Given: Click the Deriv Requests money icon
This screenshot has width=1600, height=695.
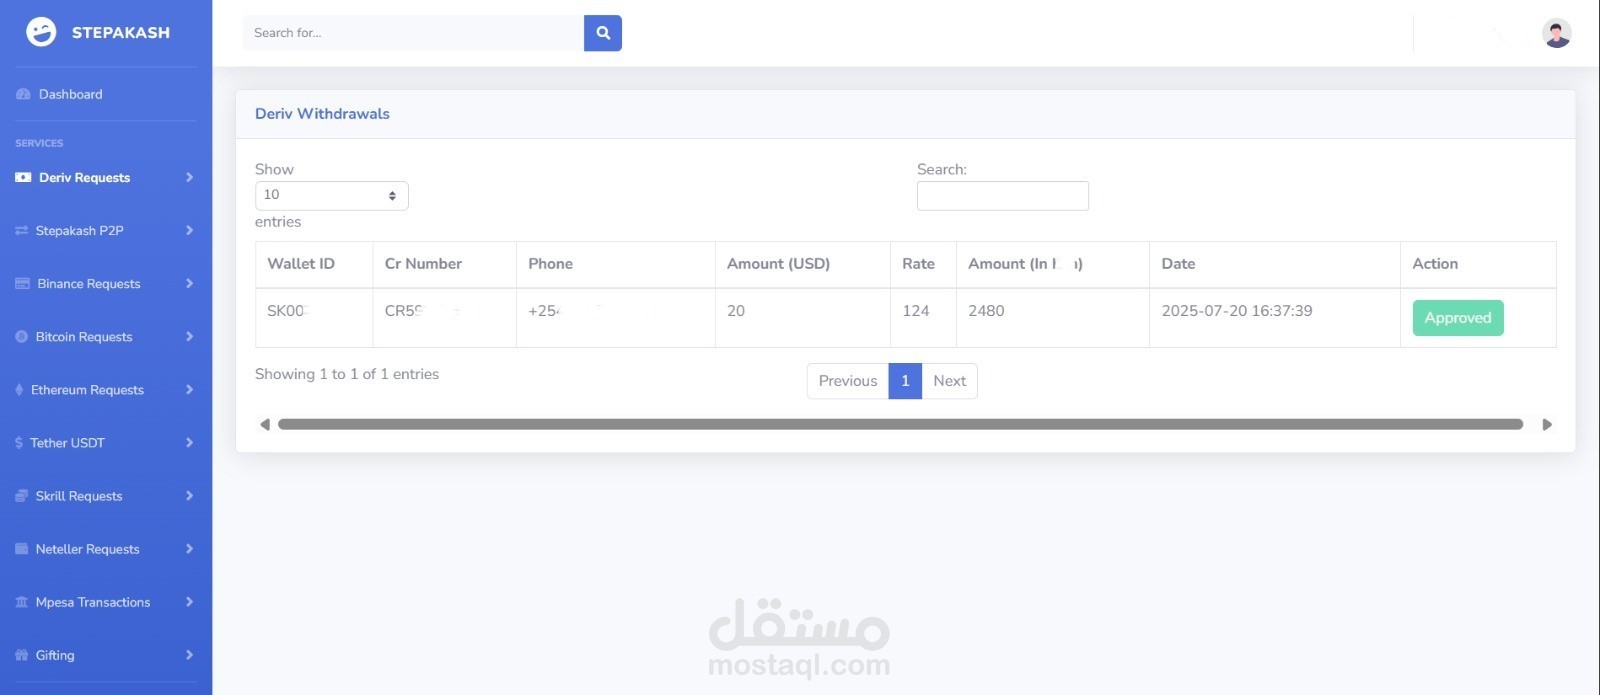Looking at the screenshot, I should click(x=23, y=177).
